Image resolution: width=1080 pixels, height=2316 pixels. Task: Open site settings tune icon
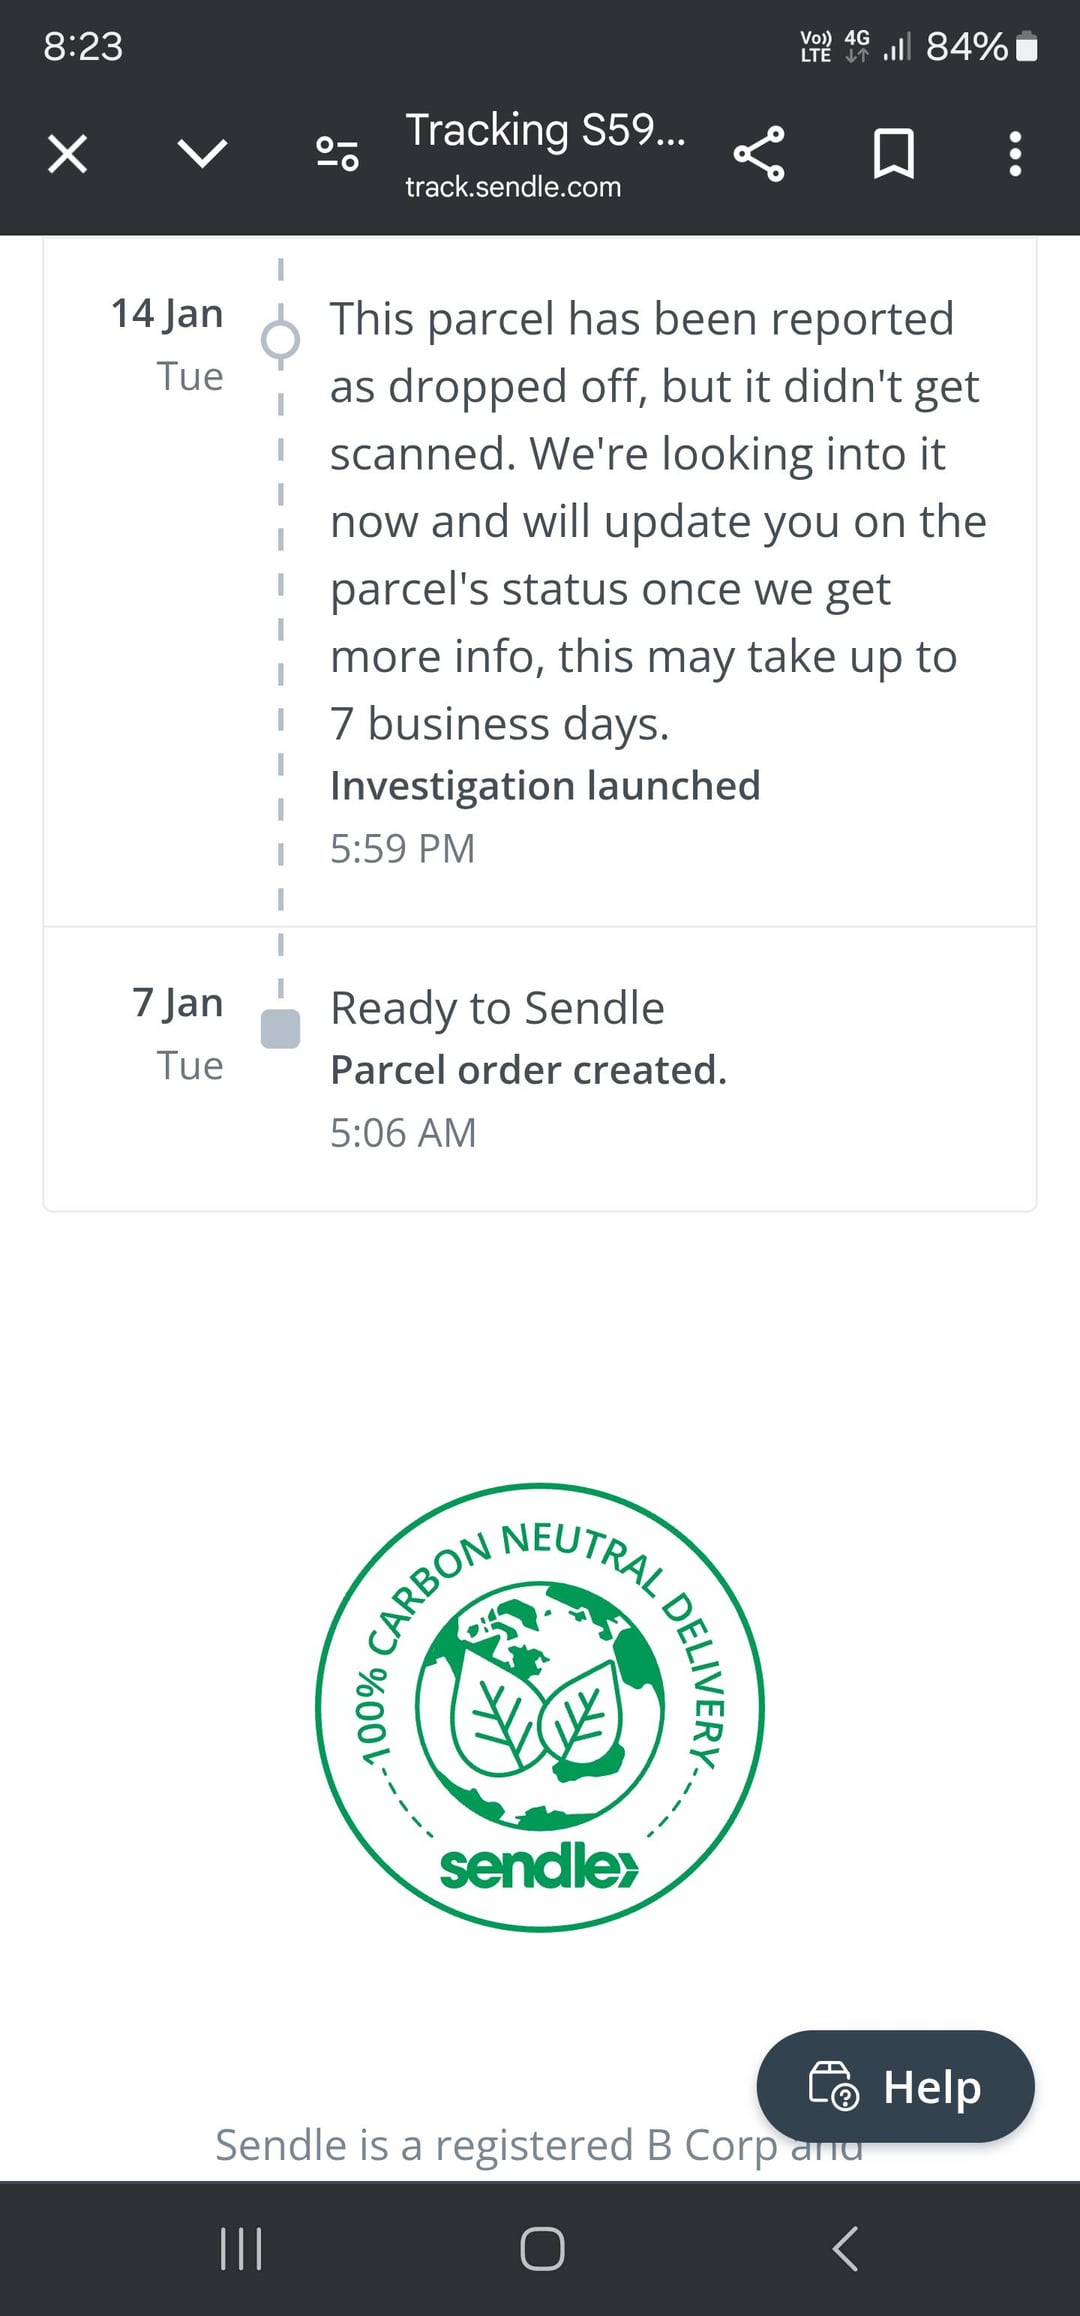(337, 154)
